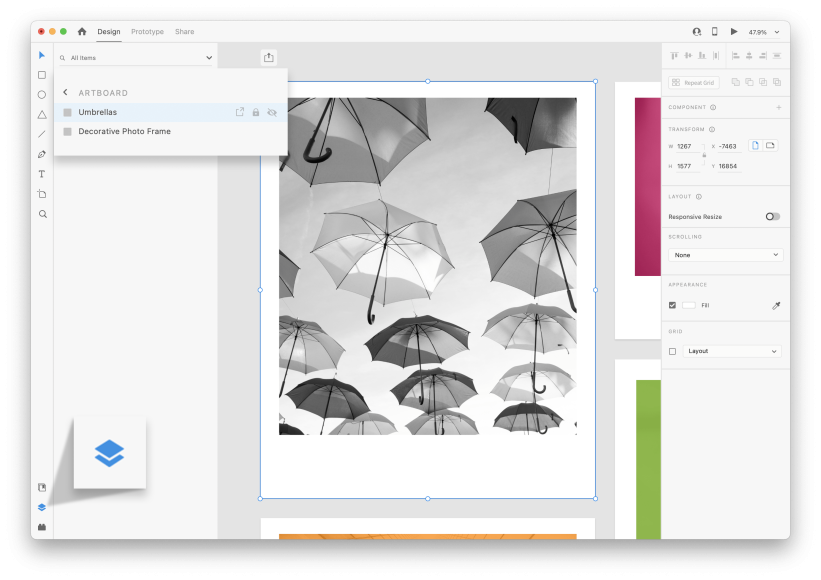Open the Scrolling dropdown set to None
821x580 pixels.
(725, 255)
